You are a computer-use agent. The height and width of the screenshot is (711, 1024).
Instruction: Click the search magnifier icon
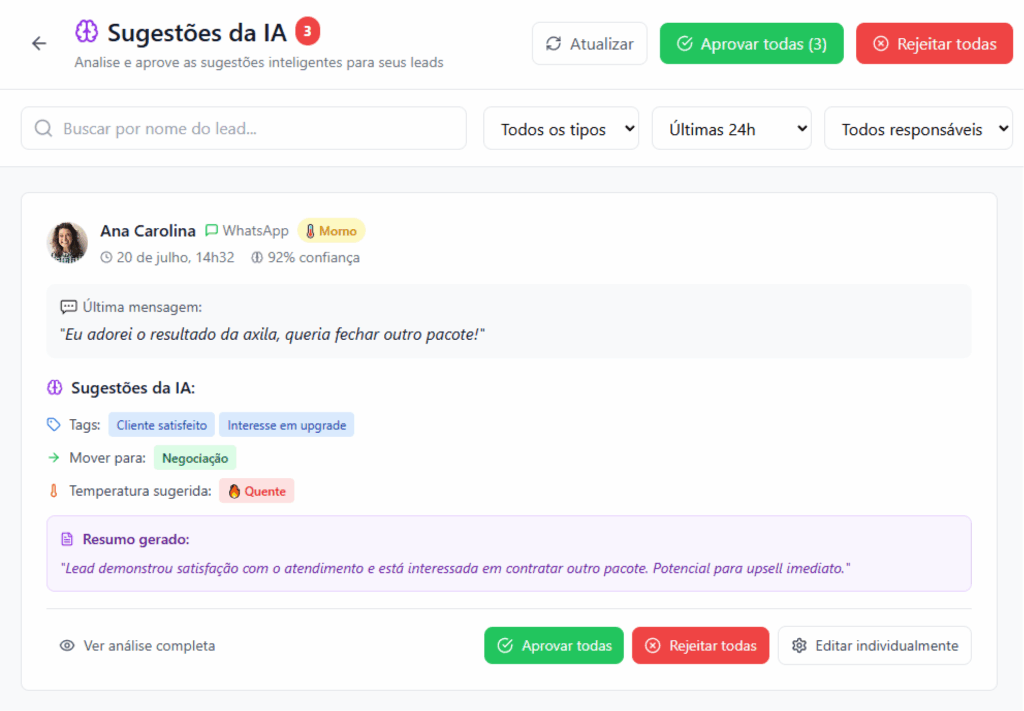point(43,129)
